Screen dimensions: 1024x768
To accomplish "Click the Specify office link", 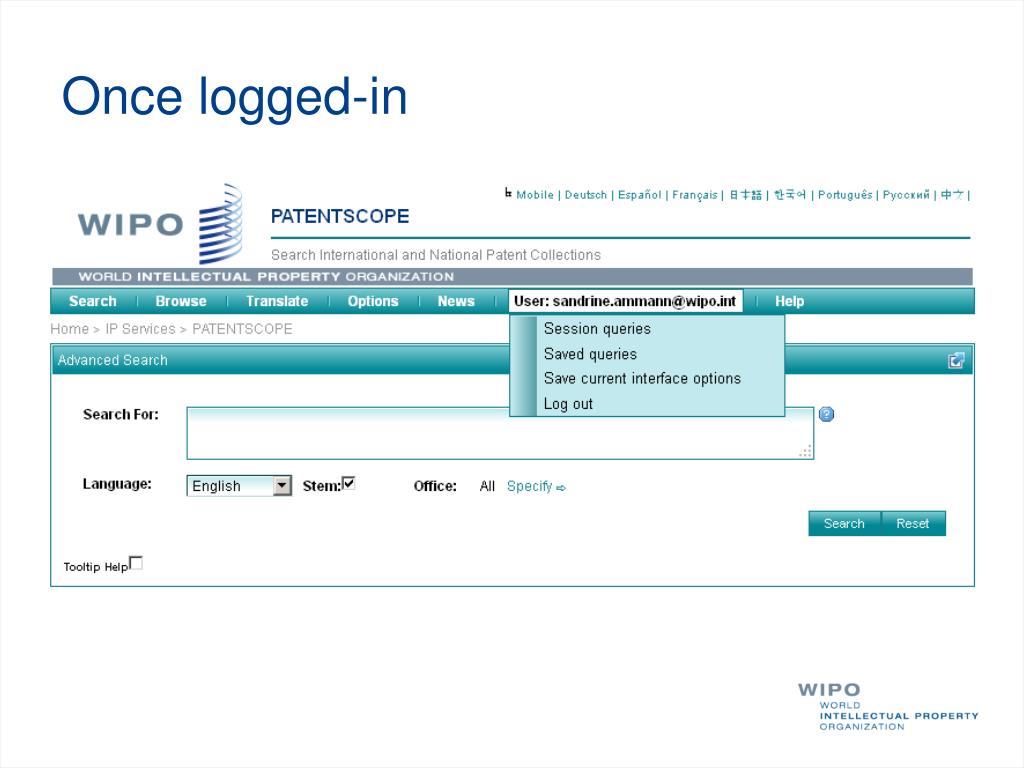I will tap(530, 487).
